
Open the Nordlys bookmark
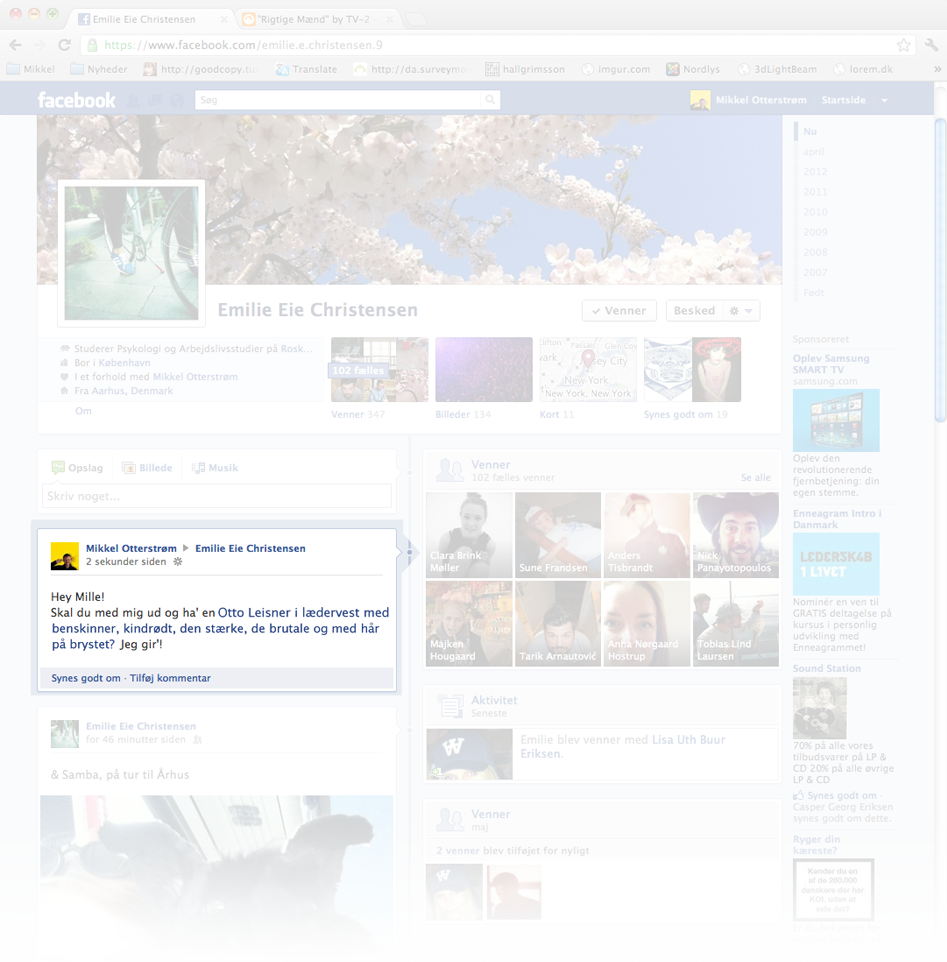click(693, 69)
